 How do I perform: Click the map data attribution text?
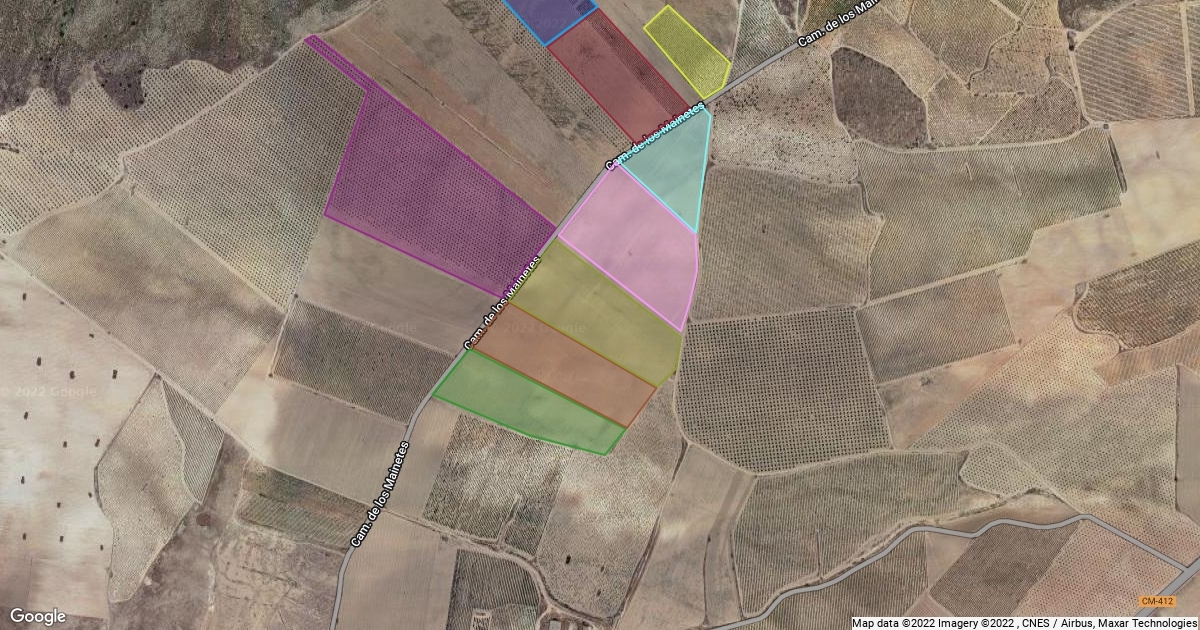coord(1025,622)
